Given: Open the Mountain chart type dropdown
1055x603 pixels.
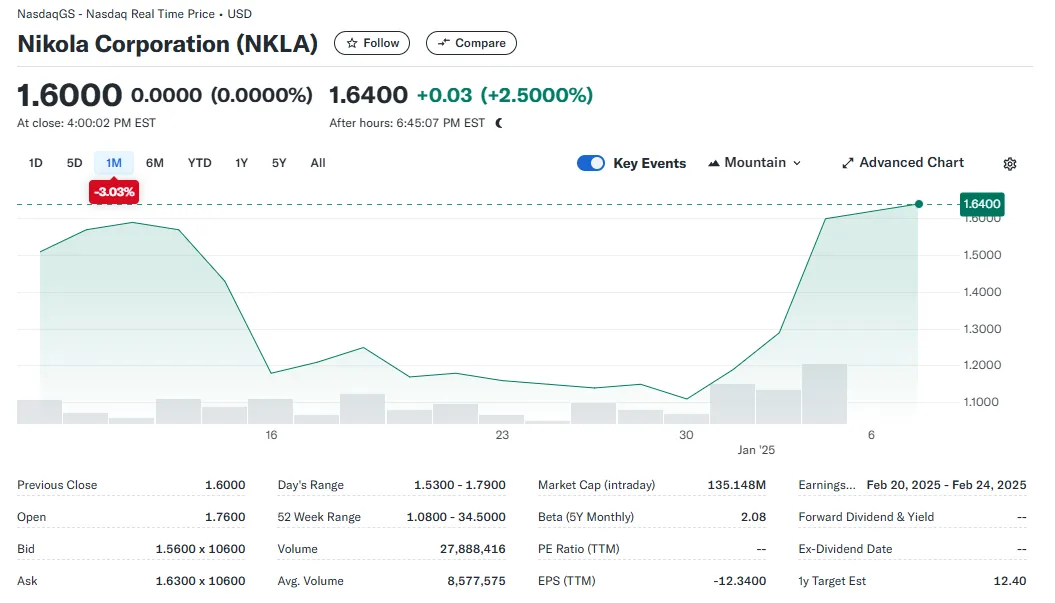Looking at the screenshot, I should coord(754,163).
